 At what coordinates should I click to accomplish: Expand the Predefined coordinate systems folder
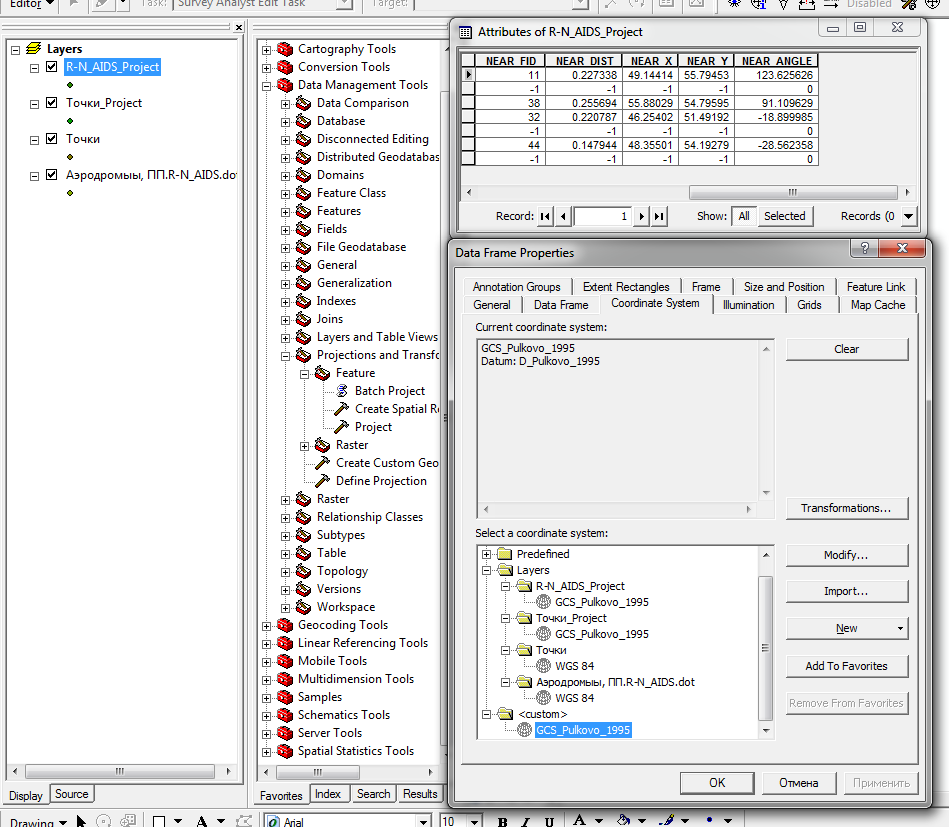click(x=487, y=554)
